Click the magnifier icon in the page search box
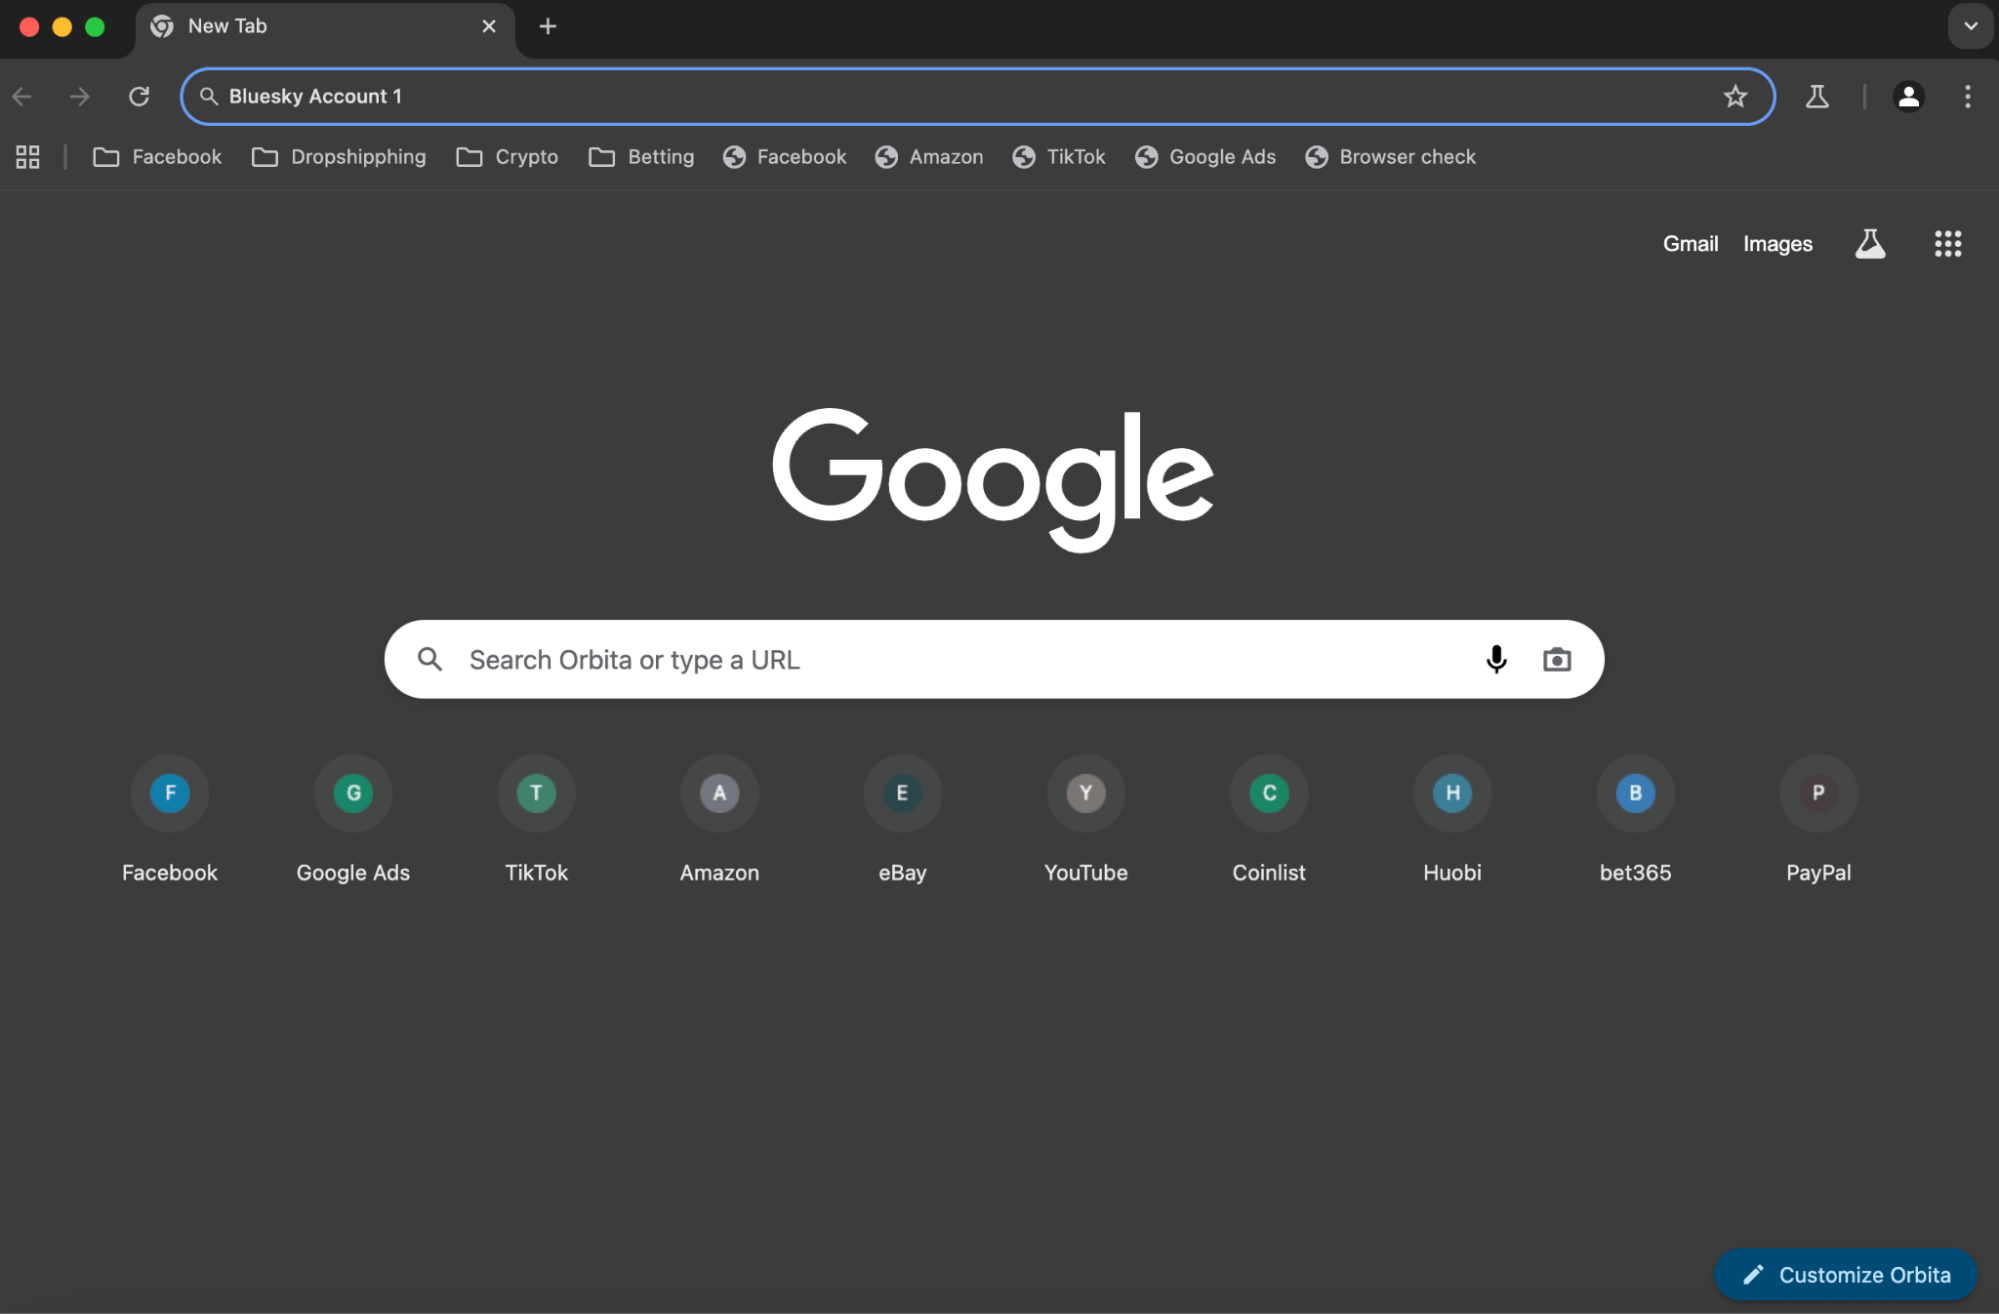This screenshot has height=1314, width=1999. (430, 659)
